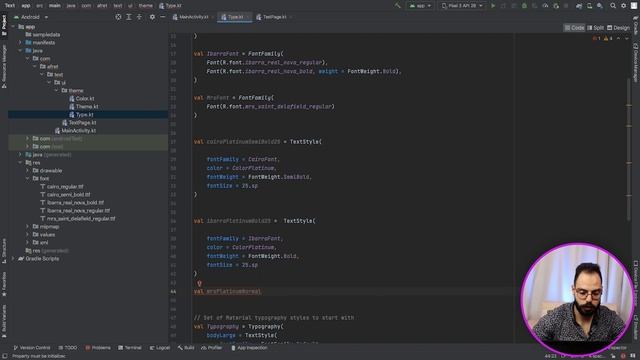Select Color.kt in the project tree

point(85,98)
